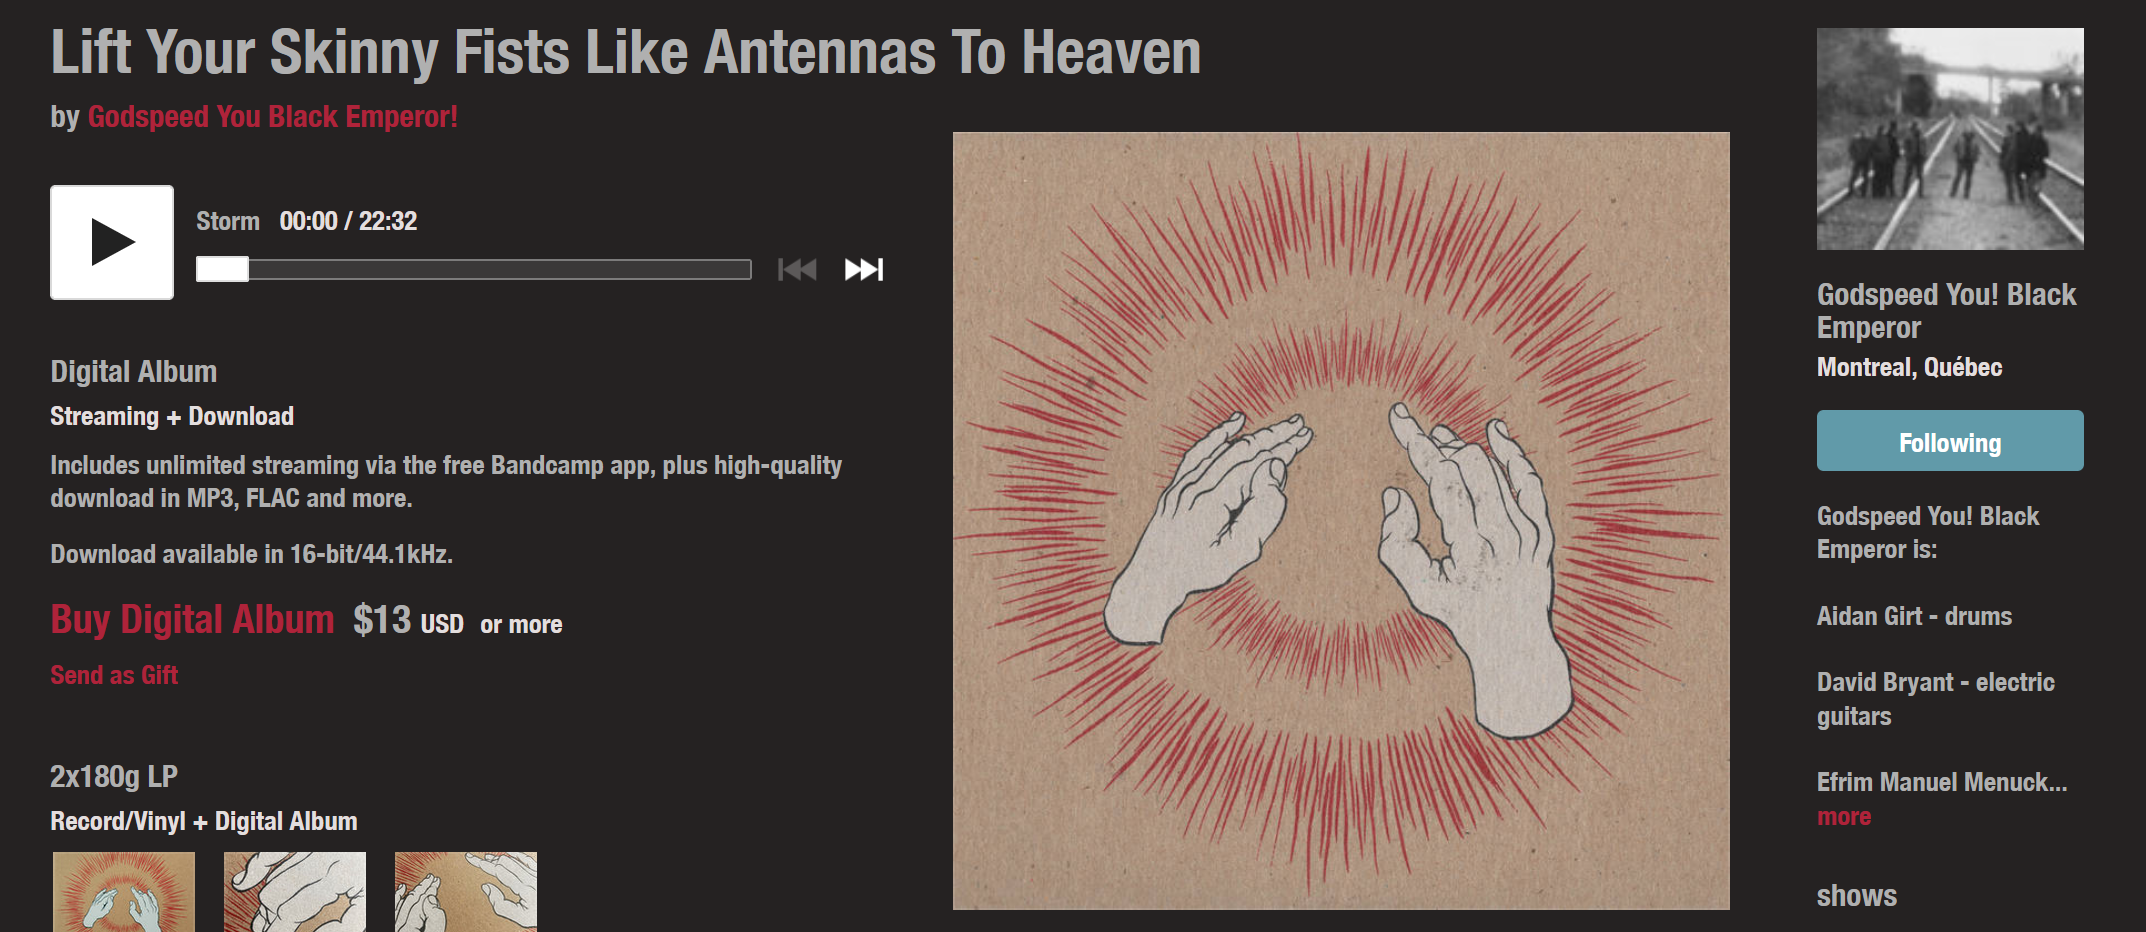
Task: Click the Storm track title
Action: (x=228, y=221)
